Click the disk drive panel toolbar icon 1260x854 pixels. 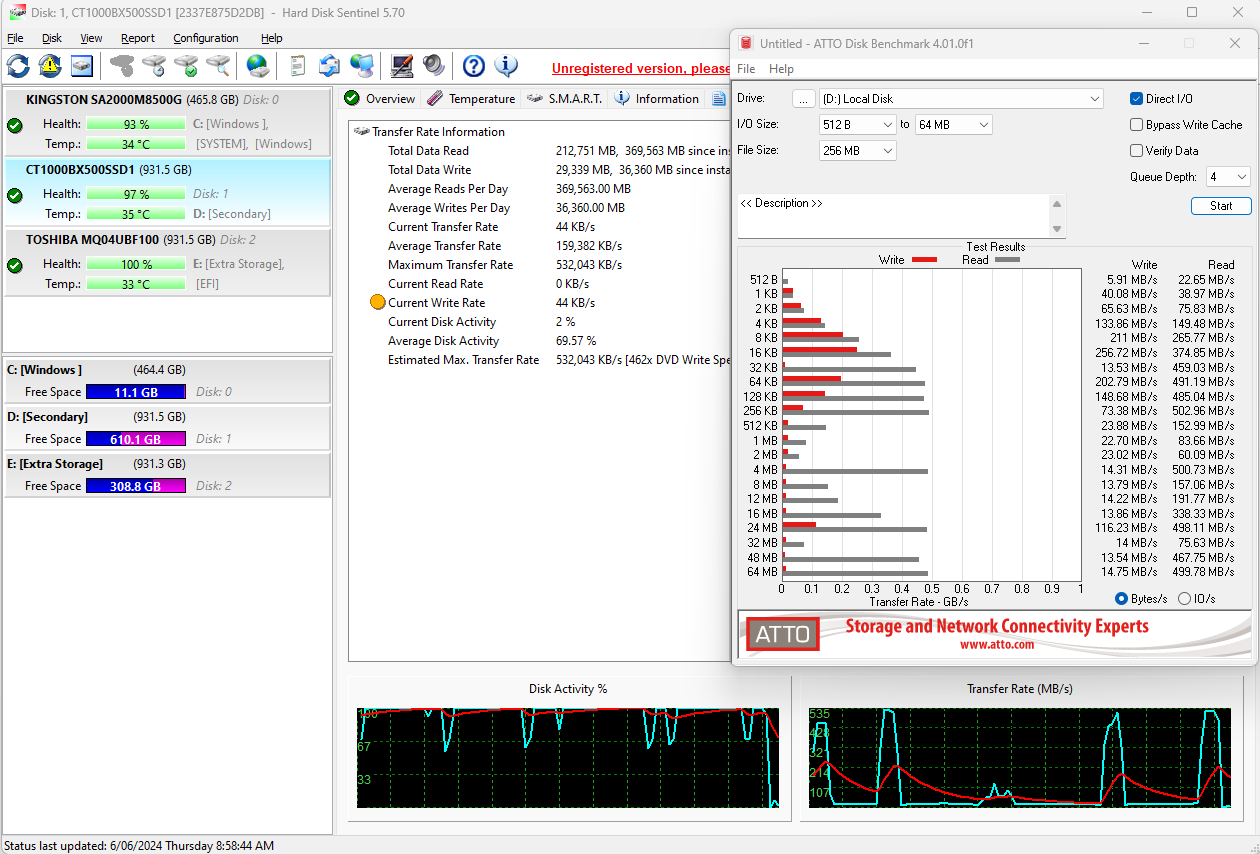coord(82,66)
